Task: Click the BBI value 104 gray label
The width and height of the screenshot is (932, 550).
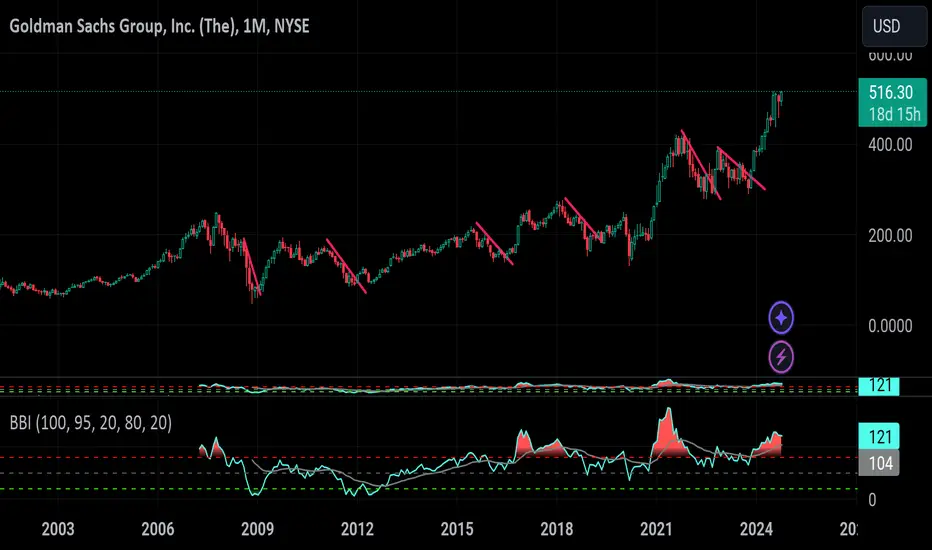Action: (879, 463)
